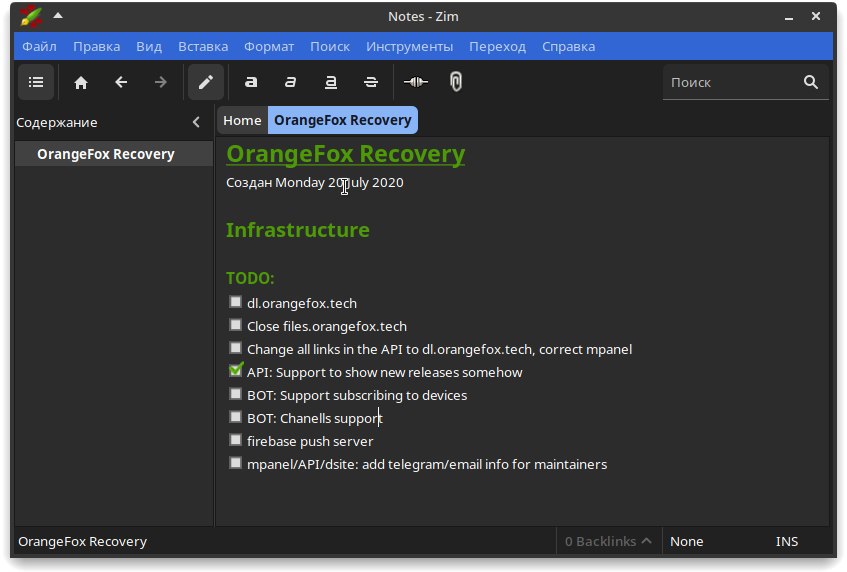Collapse the Содержание side pane chevron
Image resolution: width=847 pixels, height=572 pixels.
(196, 122)
